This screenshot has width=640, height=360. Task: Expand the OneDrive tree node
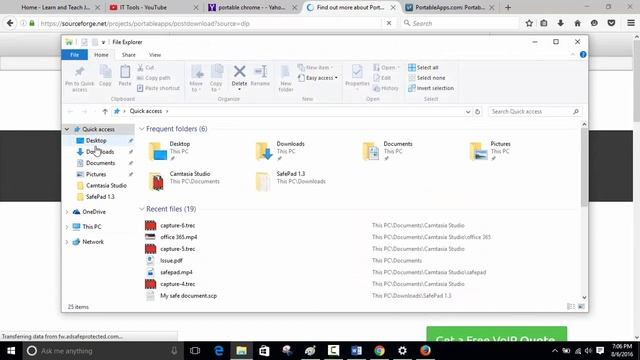click(x=67, y=212)
